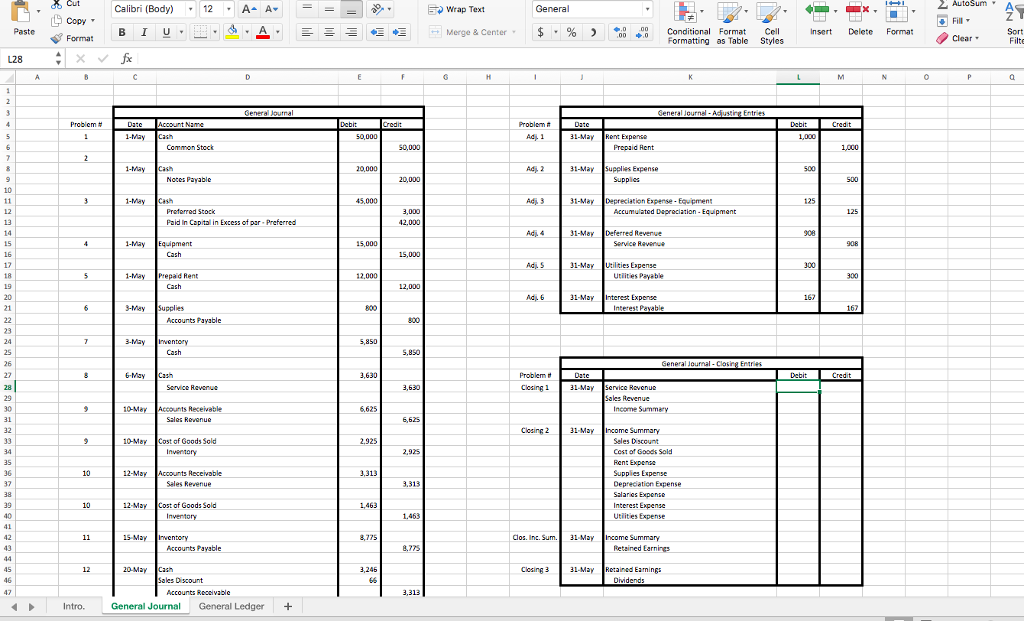
Task: Open the font dropdown showing Calibri
Action: [148, 8]
